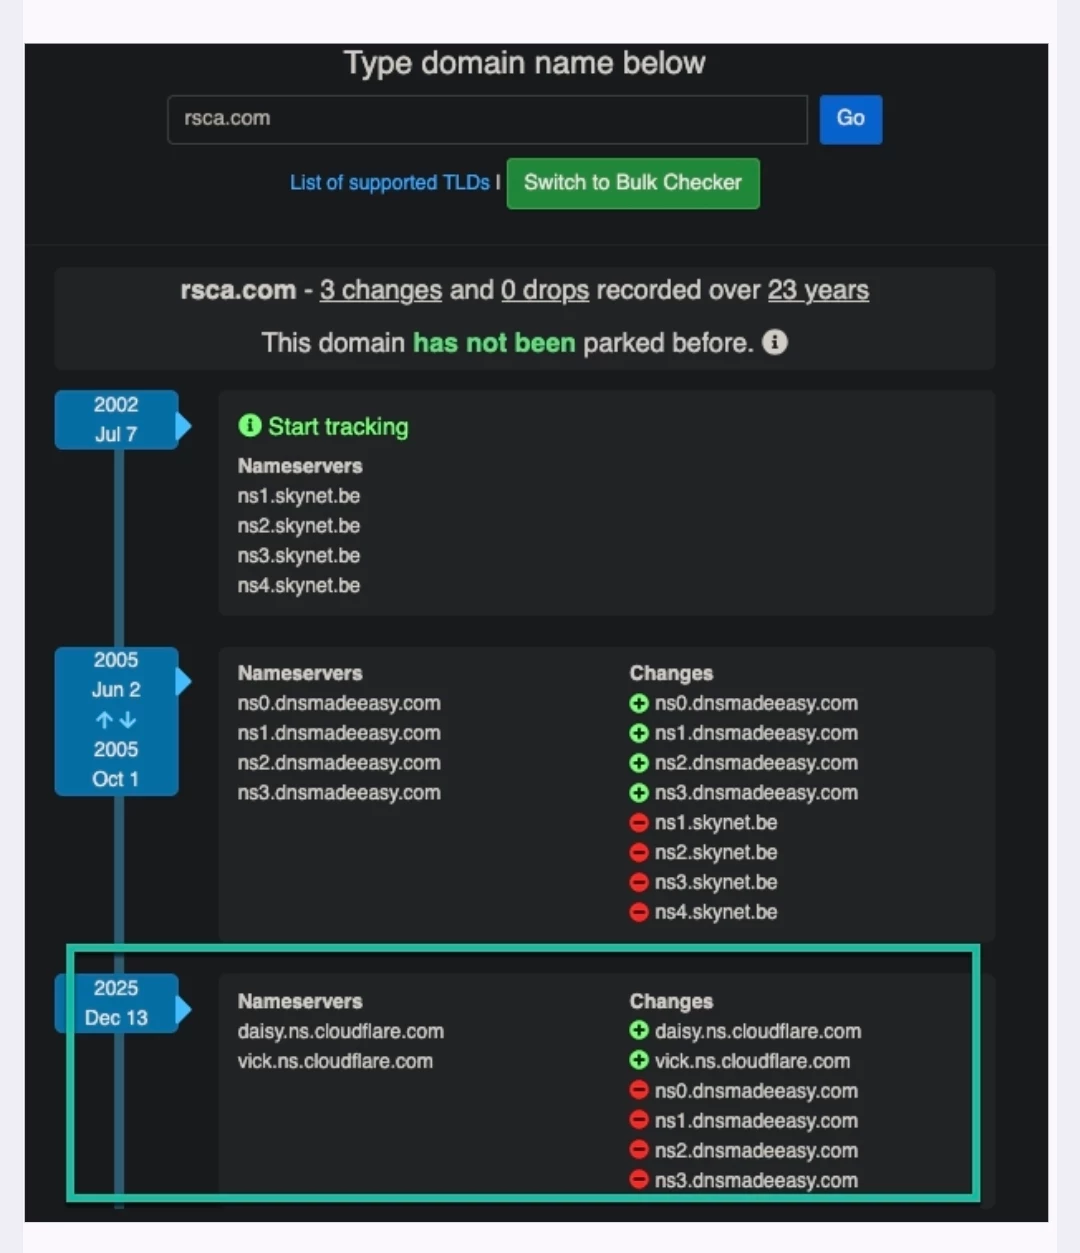Click the 2005 Jun 2 timeline marker
The image size is (1080, 1253).
coord(116,675)
